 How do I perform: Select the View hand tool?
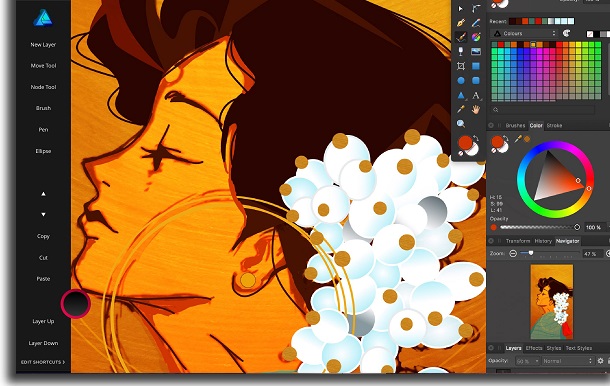[476, 110]
